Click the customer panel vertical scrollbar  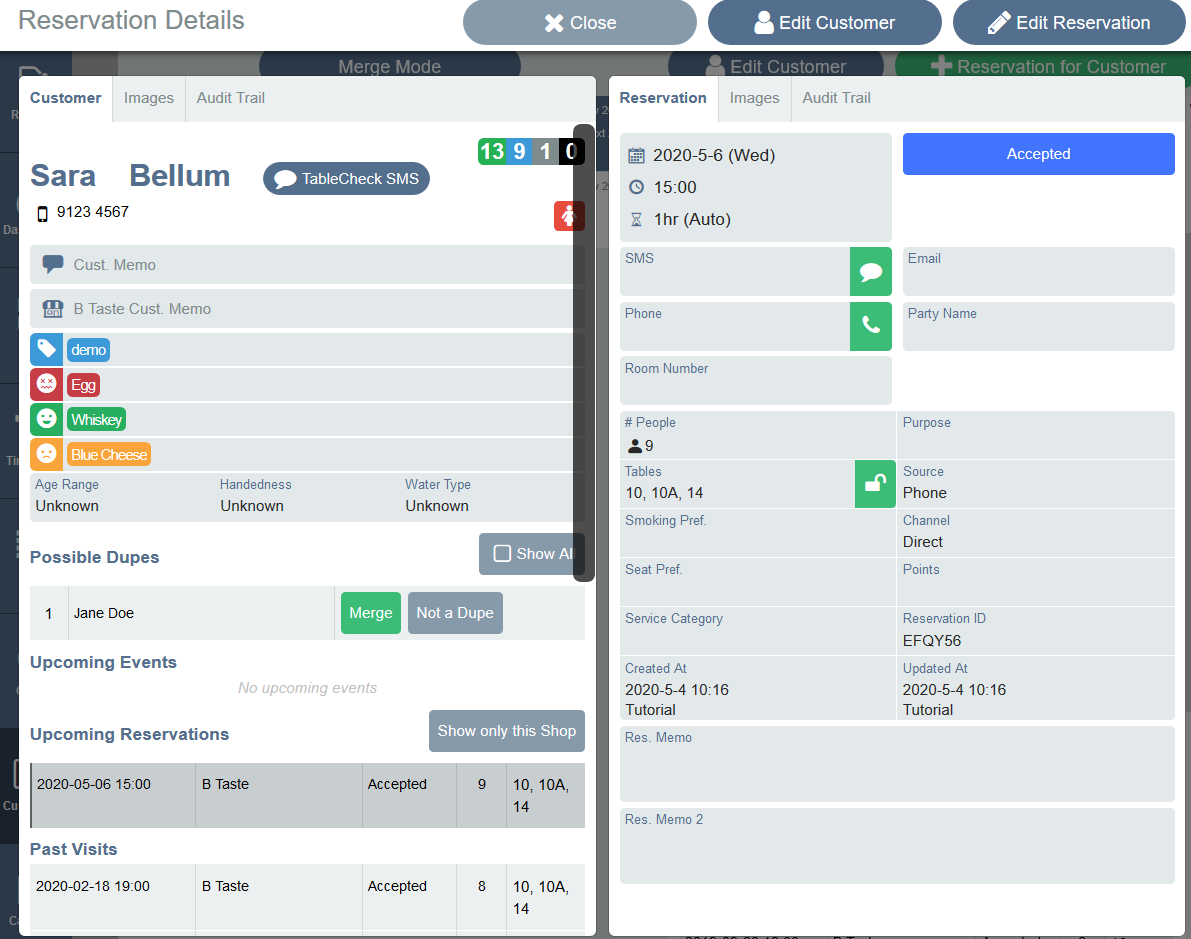pyautogui.click(x=583, y=350)
